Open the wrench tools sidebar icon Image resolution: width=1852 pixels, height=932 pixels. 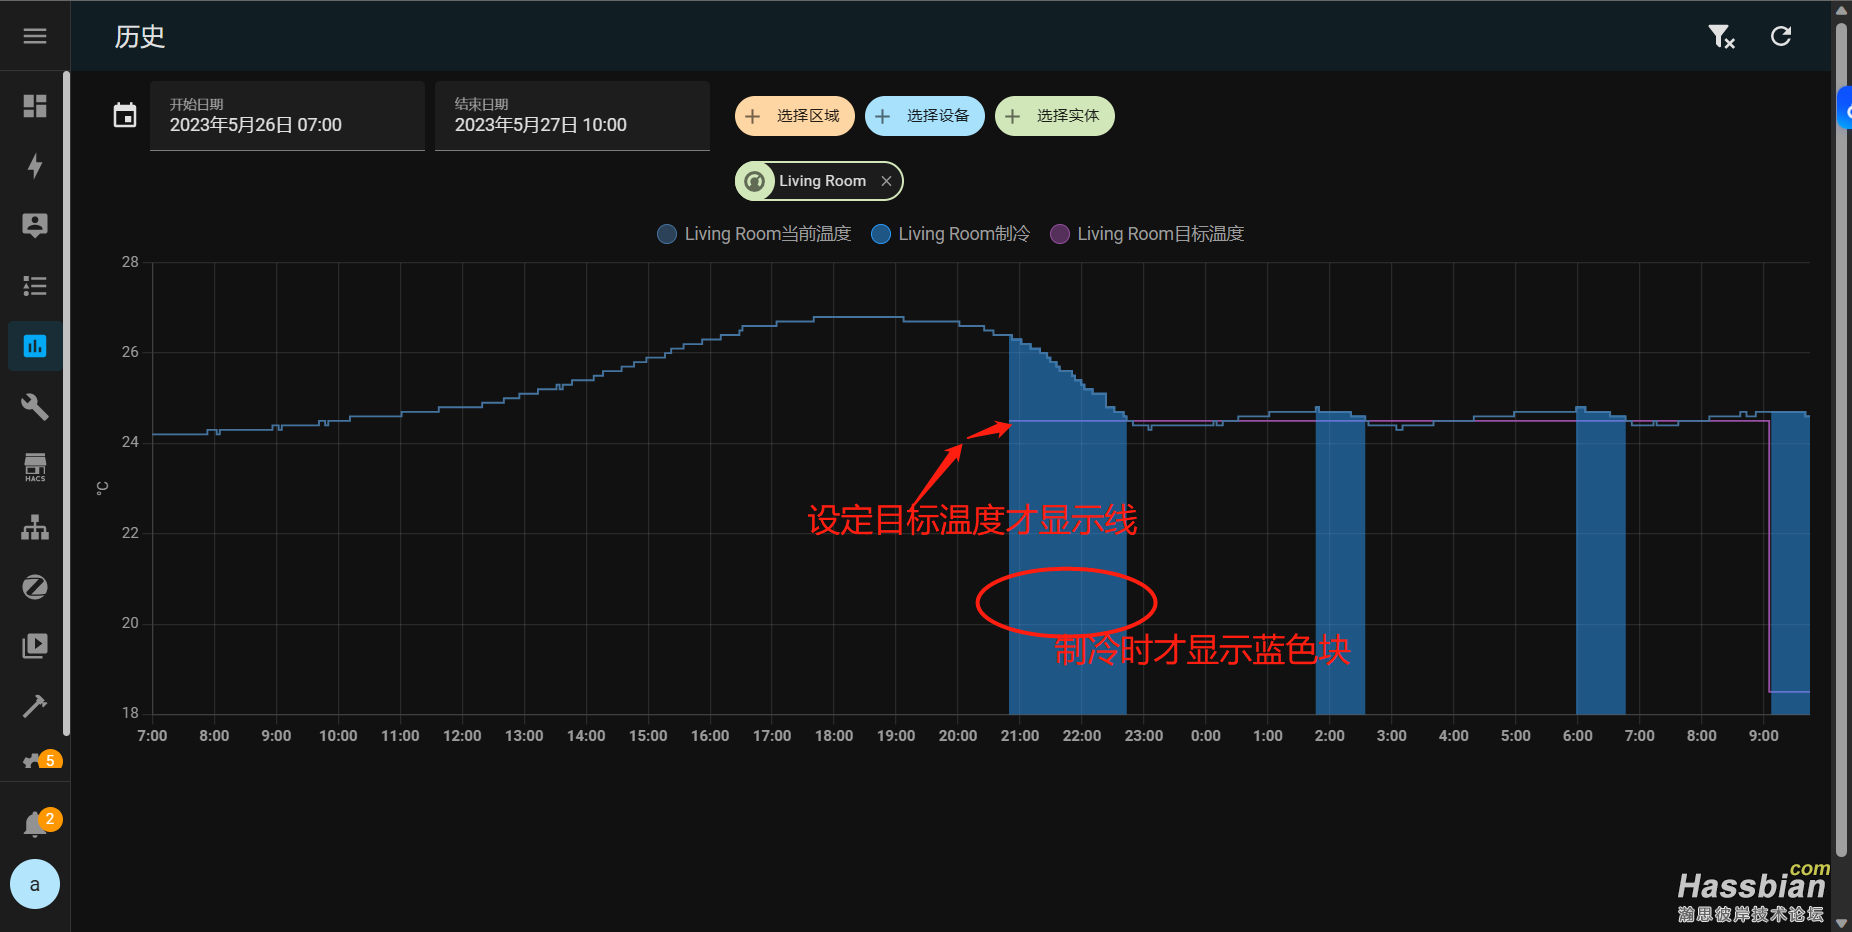[x=35, y=406]
